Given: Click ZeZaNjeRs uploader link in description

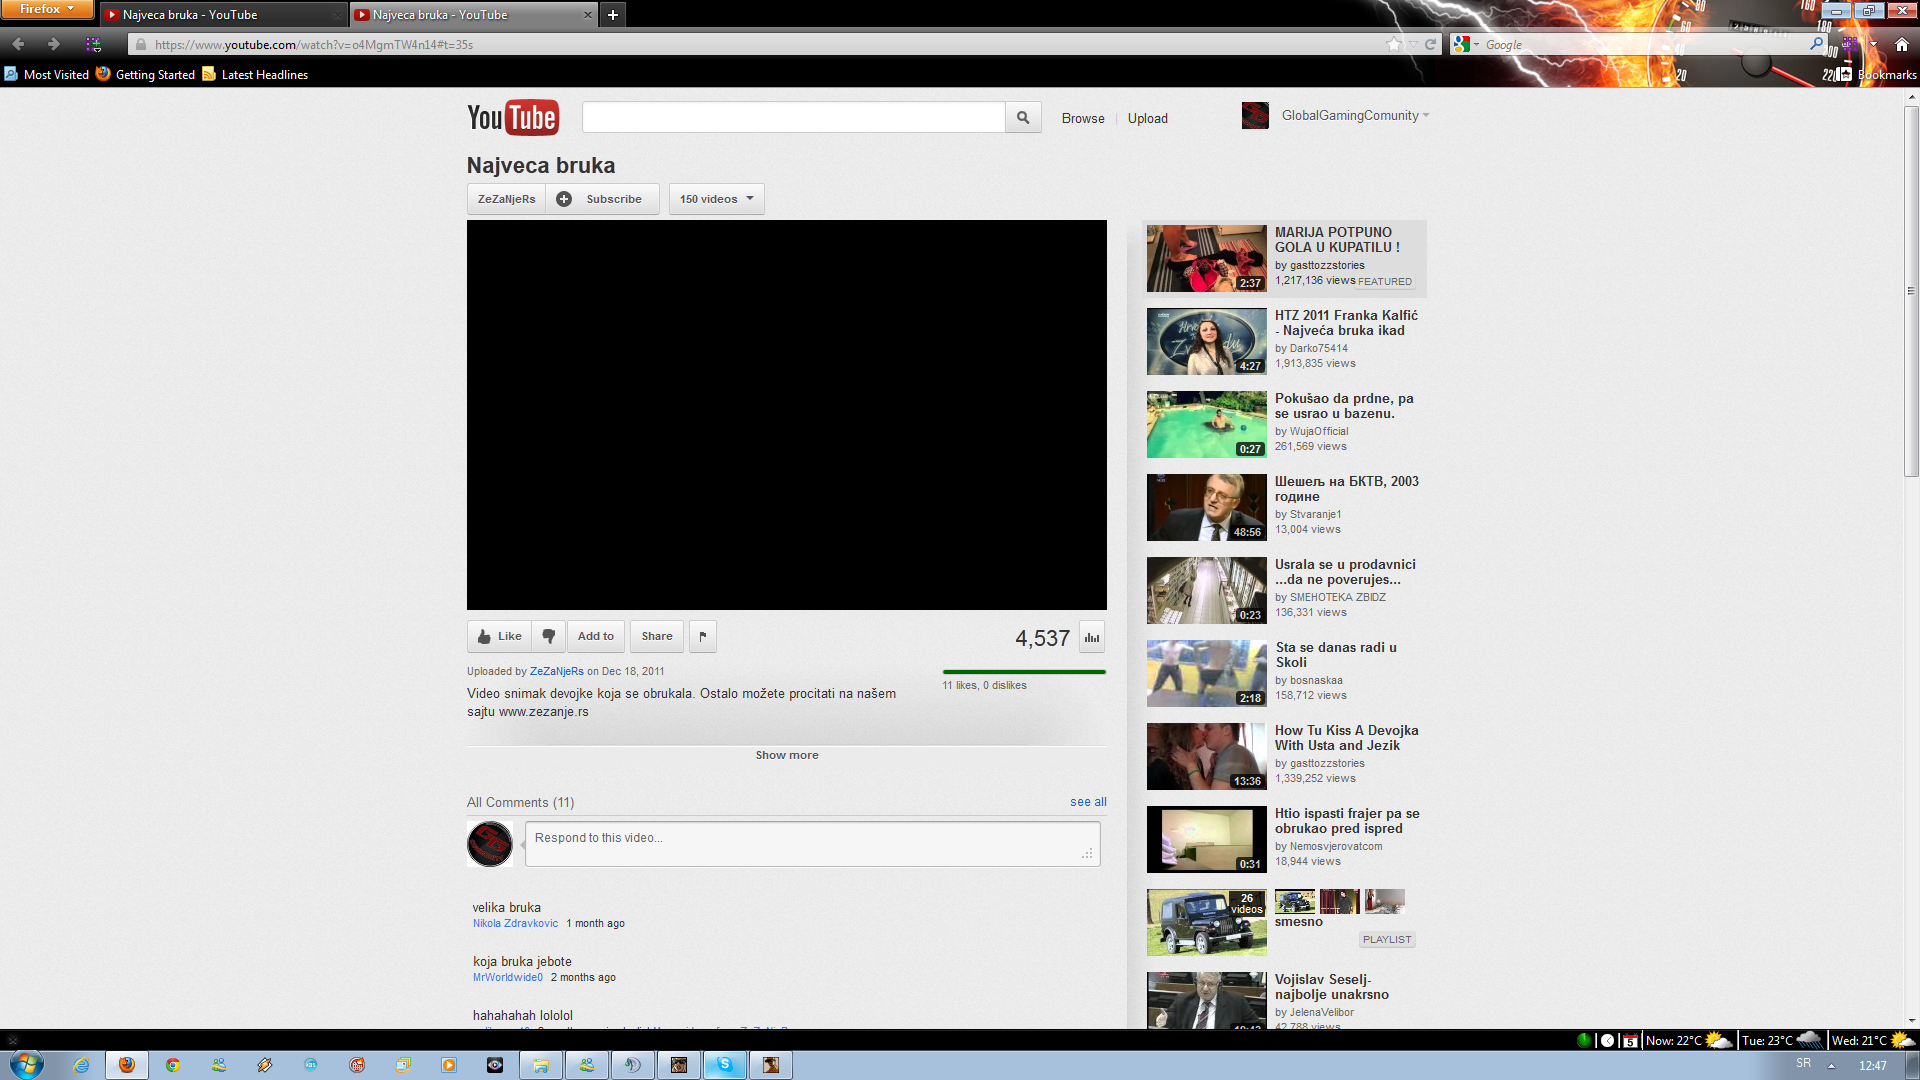Looking at the screenshot, I should (556, 671).
